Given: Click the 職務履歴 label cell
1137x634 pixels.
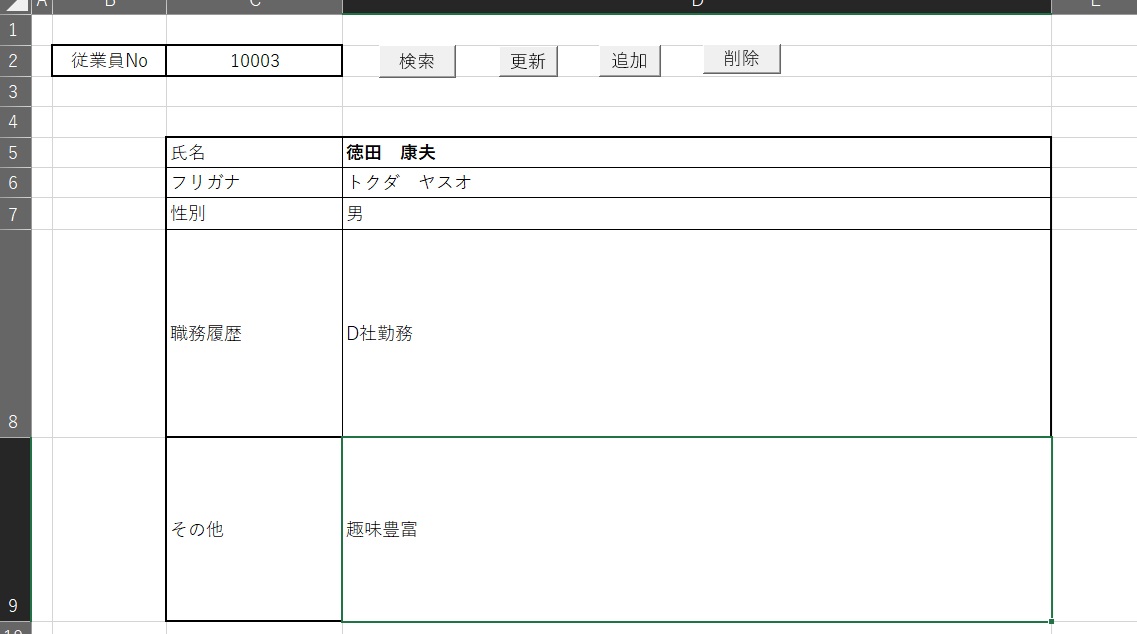Looking at the screenshot, I should (x=254, y=334).
